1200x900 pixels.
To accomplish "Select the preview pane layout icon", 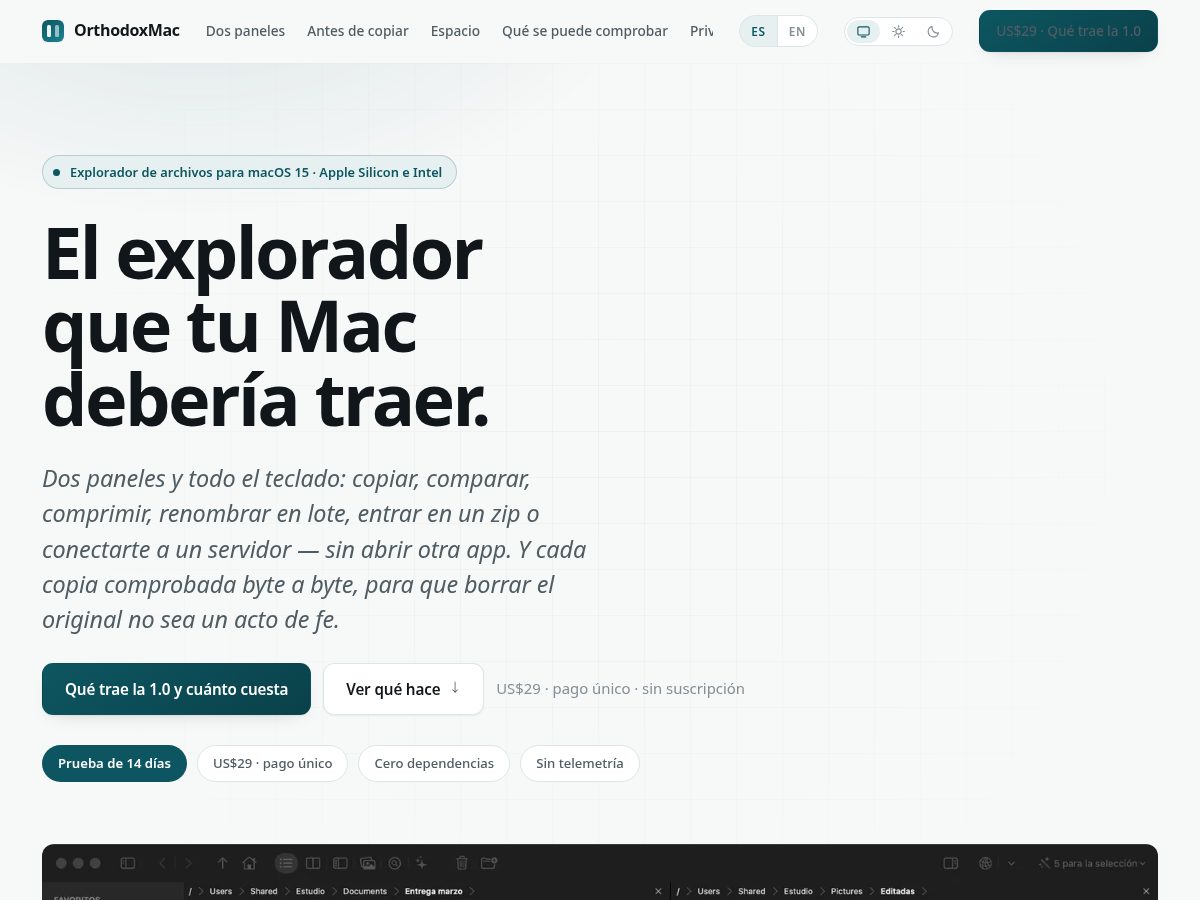I will (340, 863).
